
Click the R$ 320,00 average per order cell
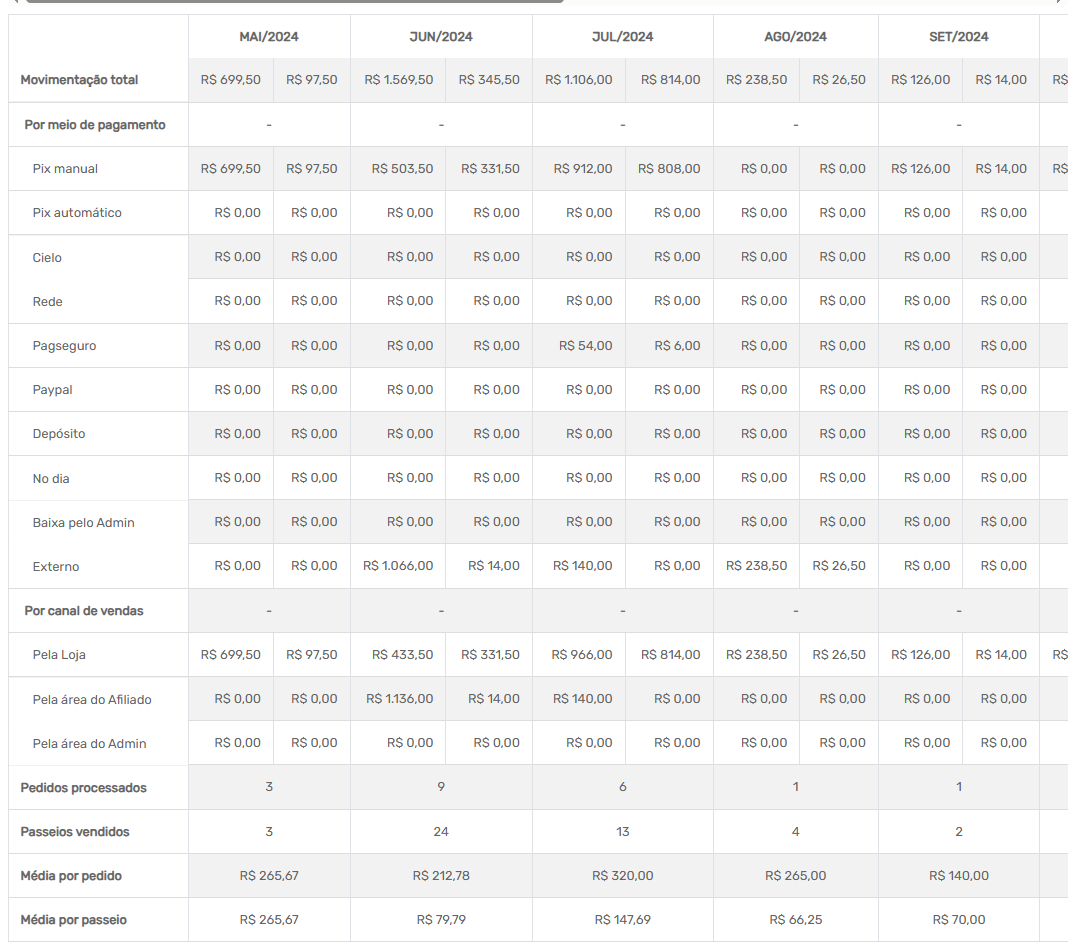[623, 875]
